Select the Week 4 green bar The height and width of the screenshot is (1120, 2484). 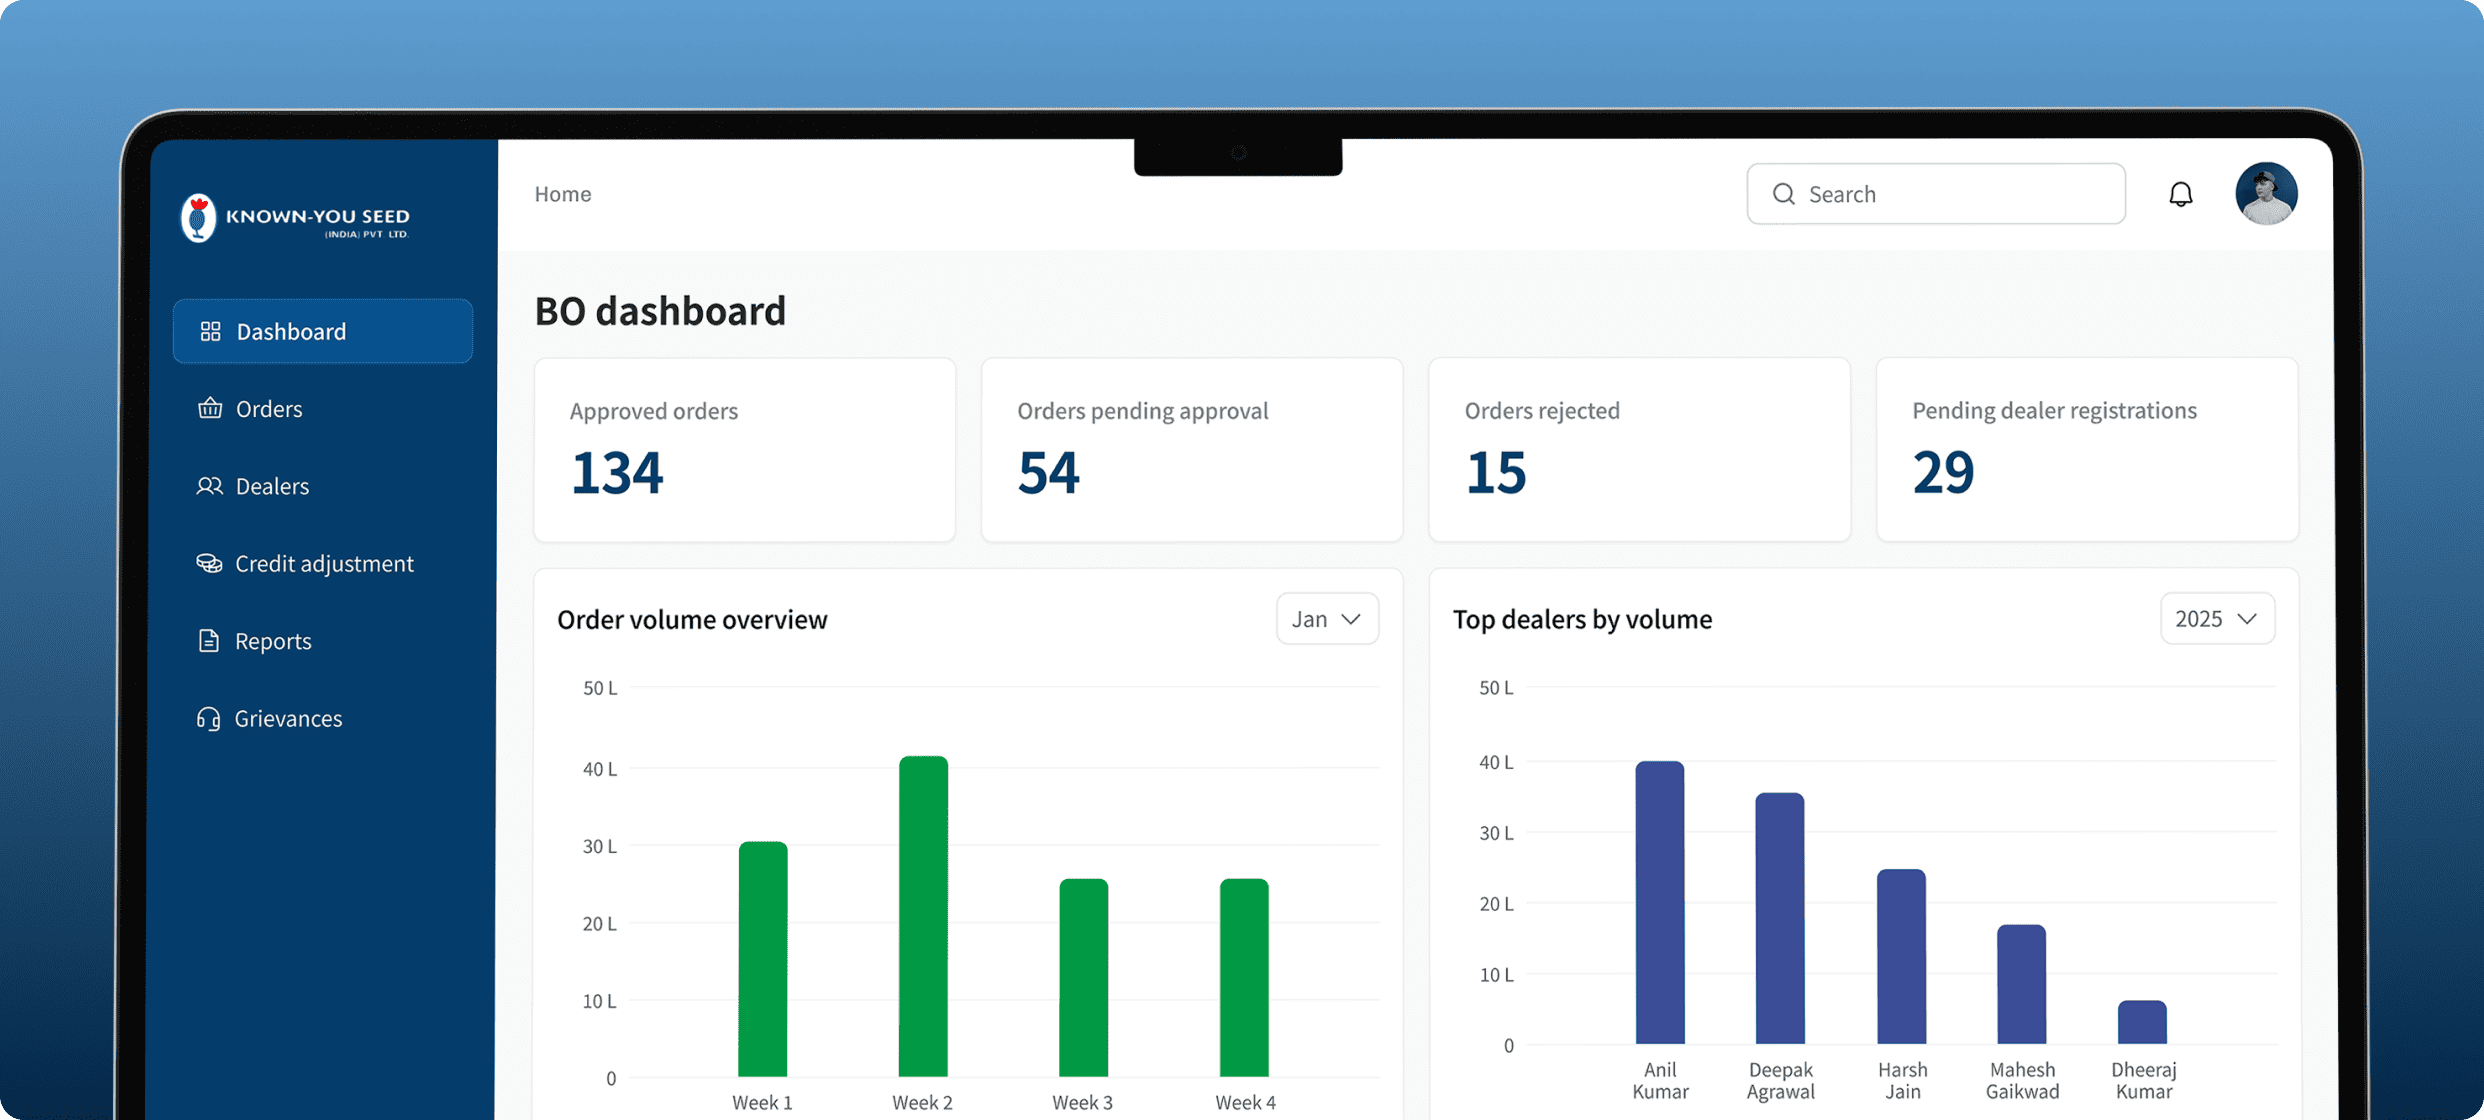click(1244, 978)
